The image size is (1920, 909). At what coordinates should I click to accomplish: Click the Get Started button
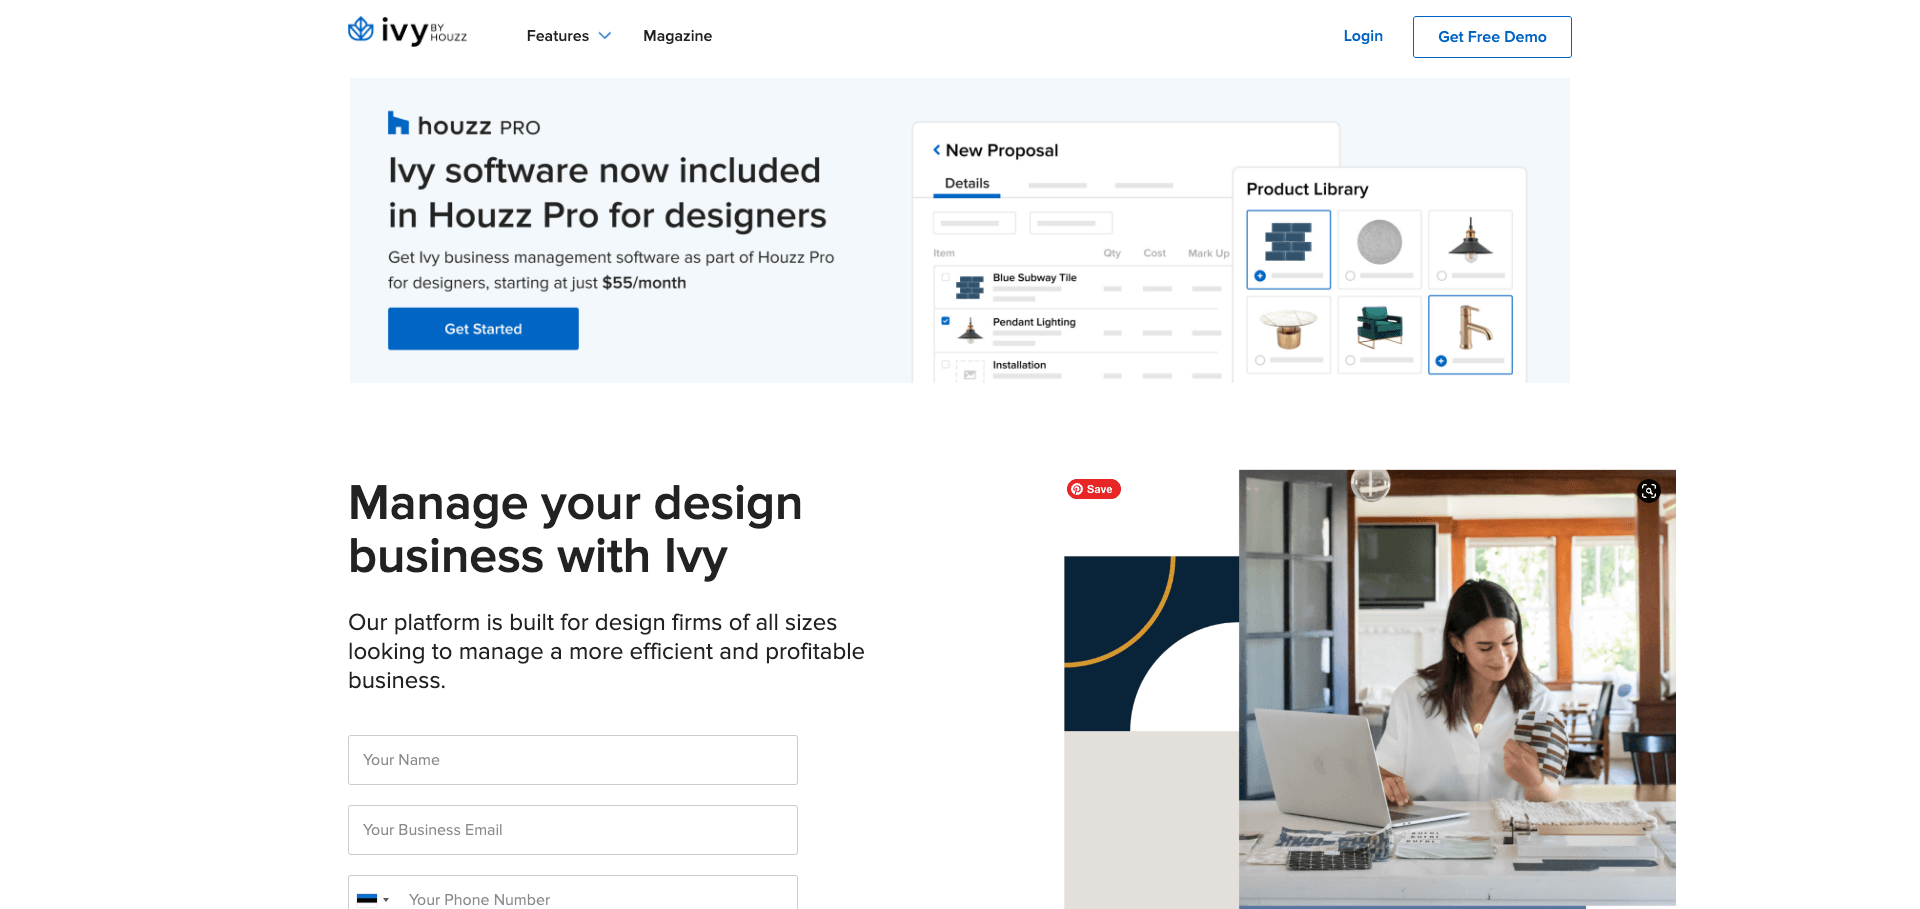click(x=483, y=329)
